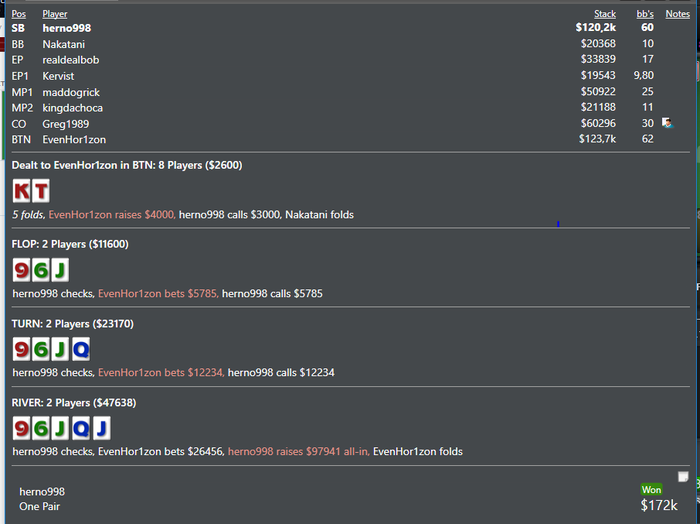Select the Jack card in the FLOP row

[x=60, y=270]
